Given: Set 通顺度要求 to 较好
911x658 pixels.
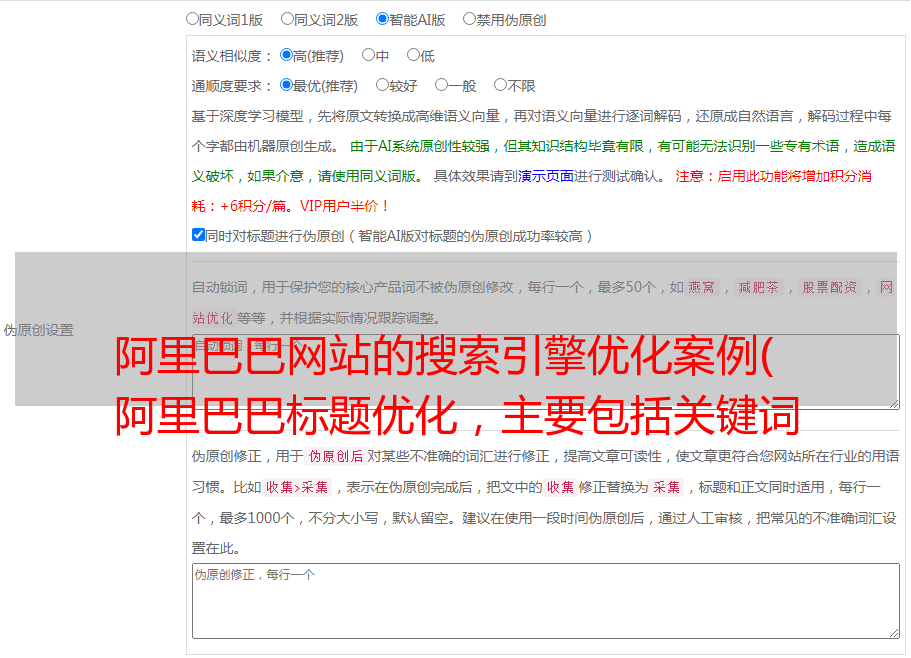Looking at the screenshot, I should point(382,85).
